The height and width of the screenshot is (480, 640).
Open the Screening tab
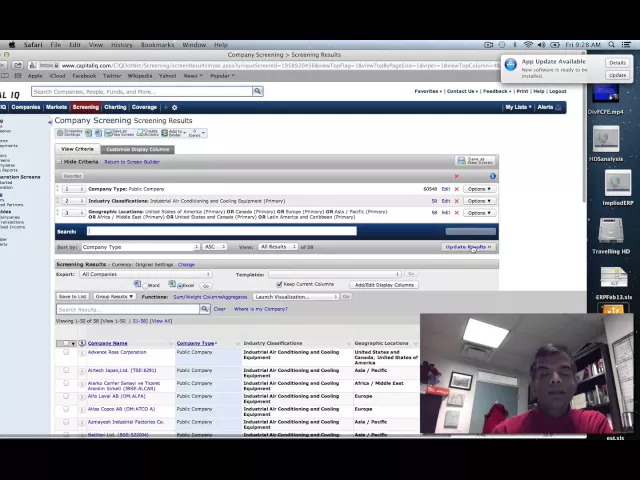(86, 107)
